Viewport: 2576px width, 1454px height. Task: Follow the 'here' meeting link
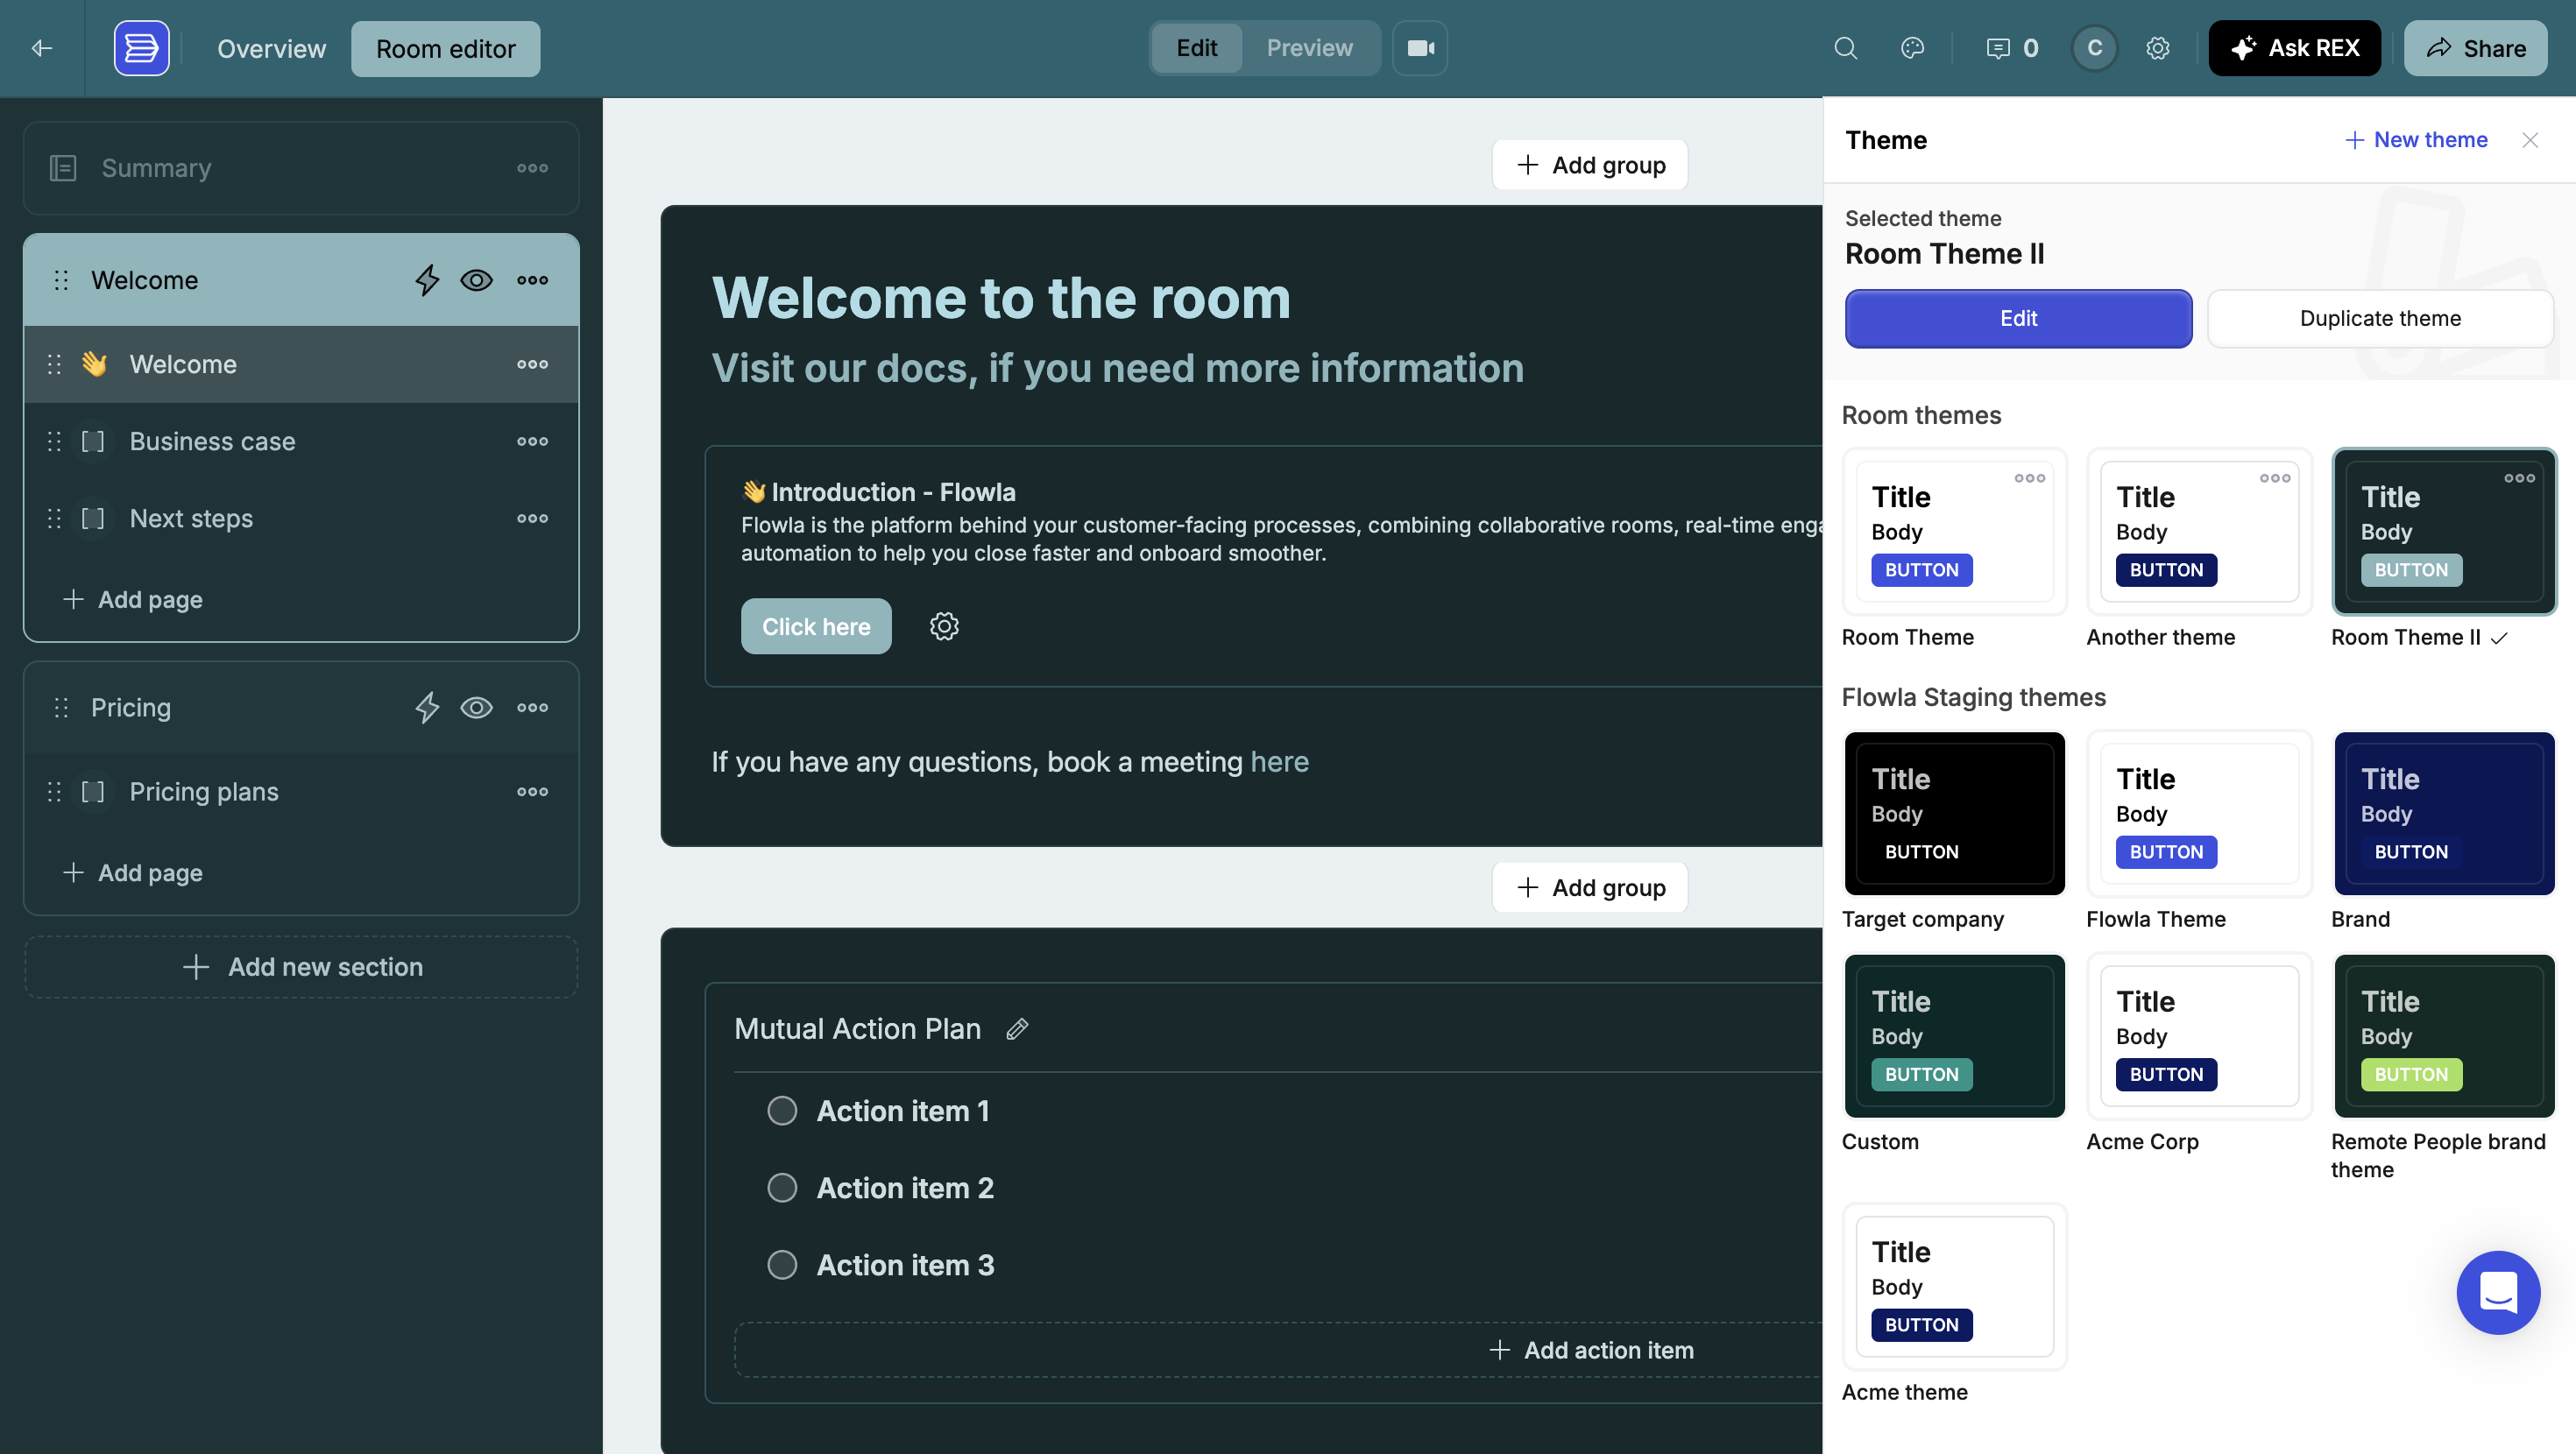pyautogui.click(x=1279, y=762)
